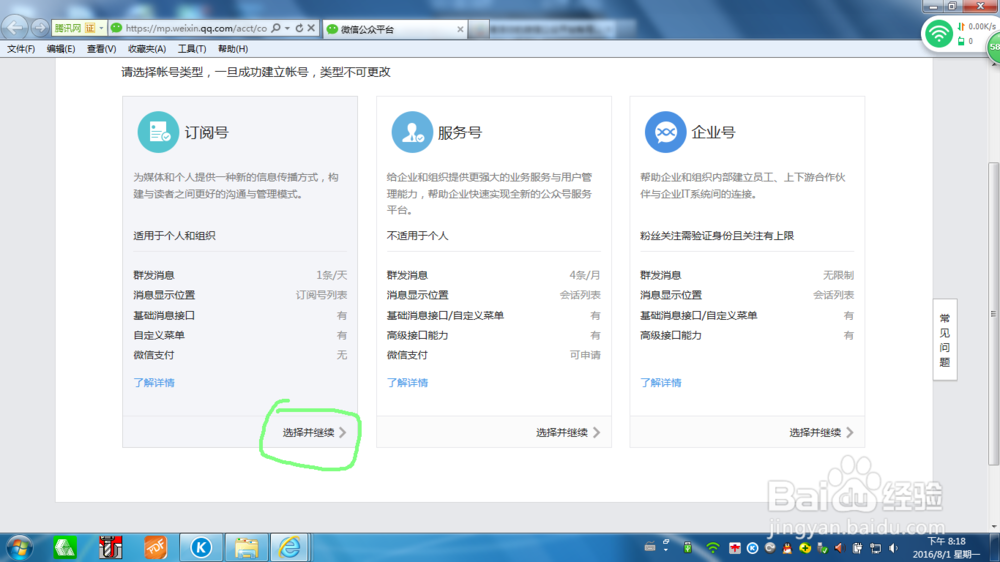Open the File Explorer folder on the taskbar
The image size is (1000, 562).
(246, 547)
